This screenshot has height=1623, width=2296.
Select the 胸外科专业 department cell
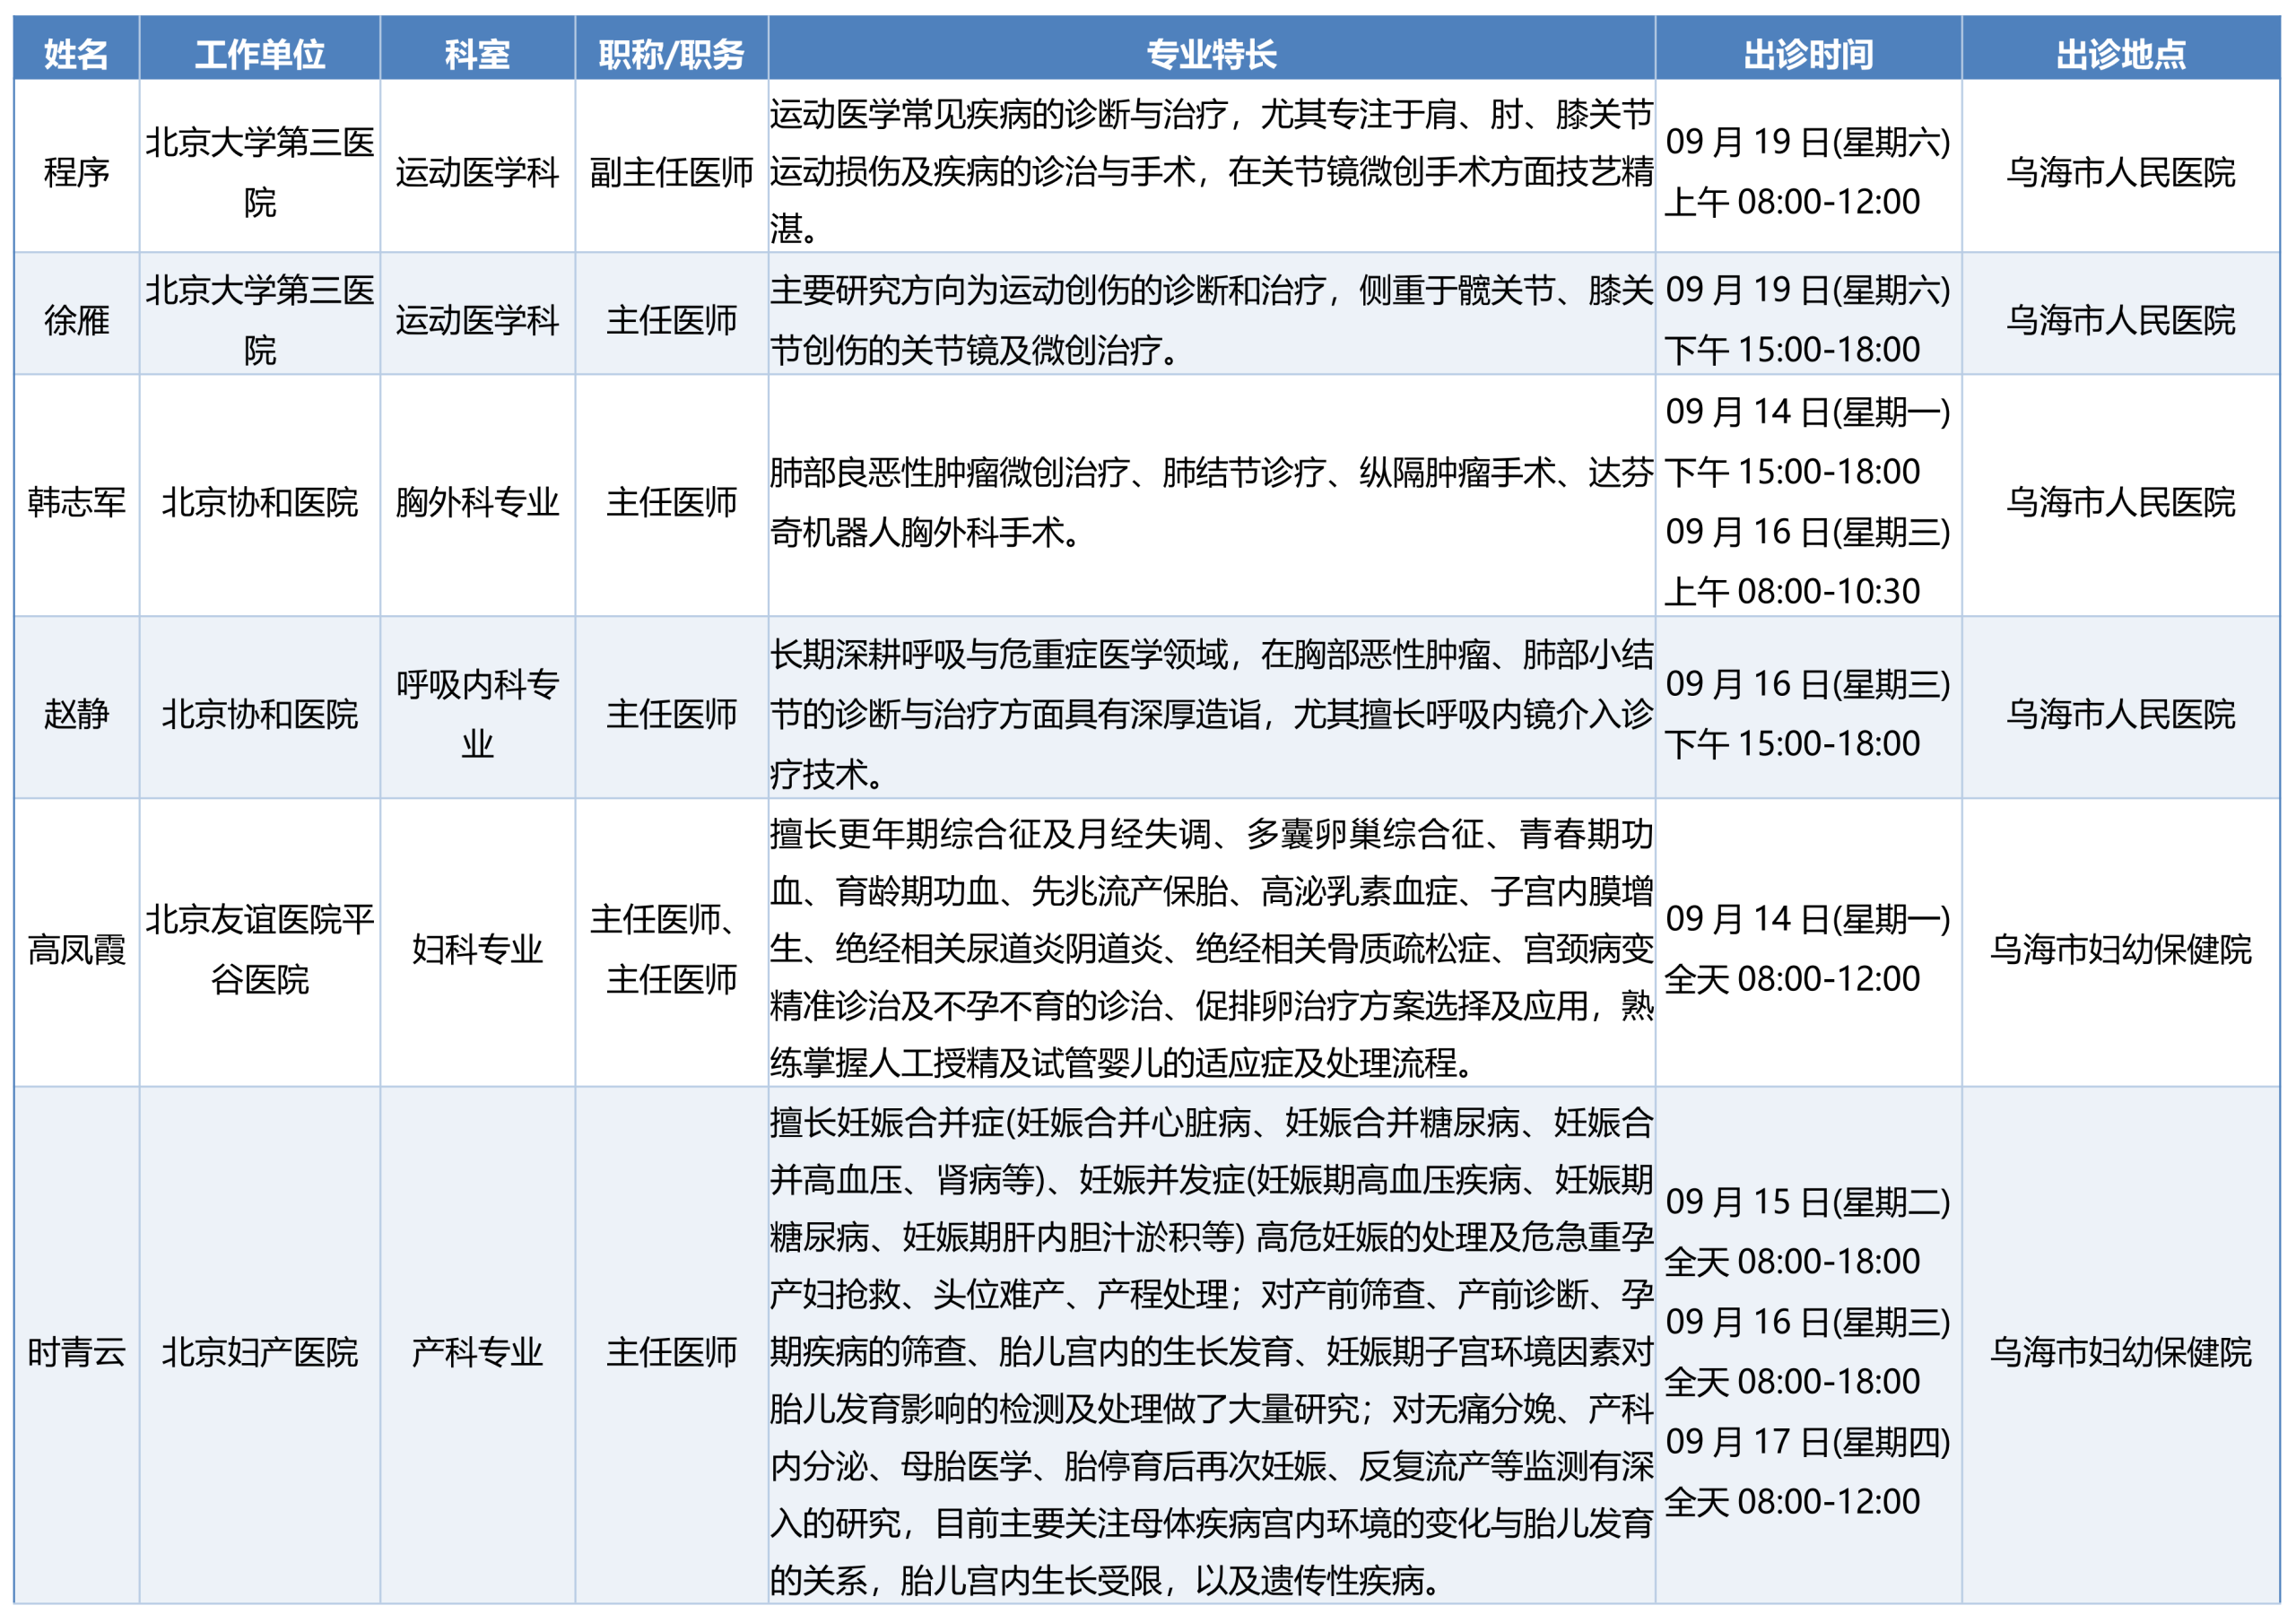(x=477, y=502)
